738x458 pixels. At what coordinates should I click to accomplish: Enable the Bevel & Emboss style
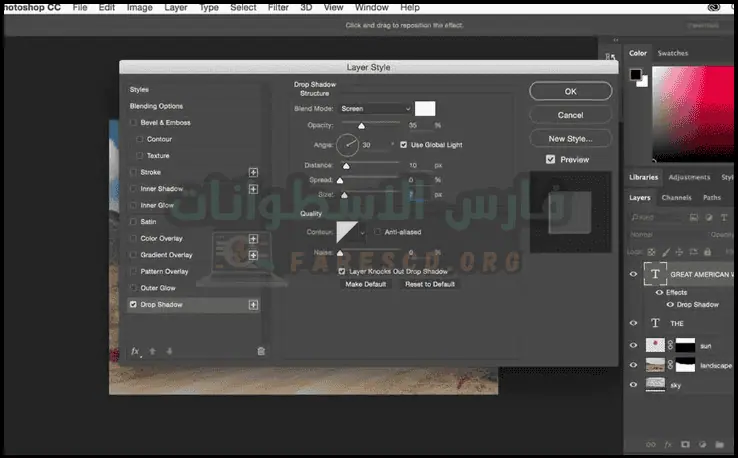pyautogui.click(x=134, y=123)
